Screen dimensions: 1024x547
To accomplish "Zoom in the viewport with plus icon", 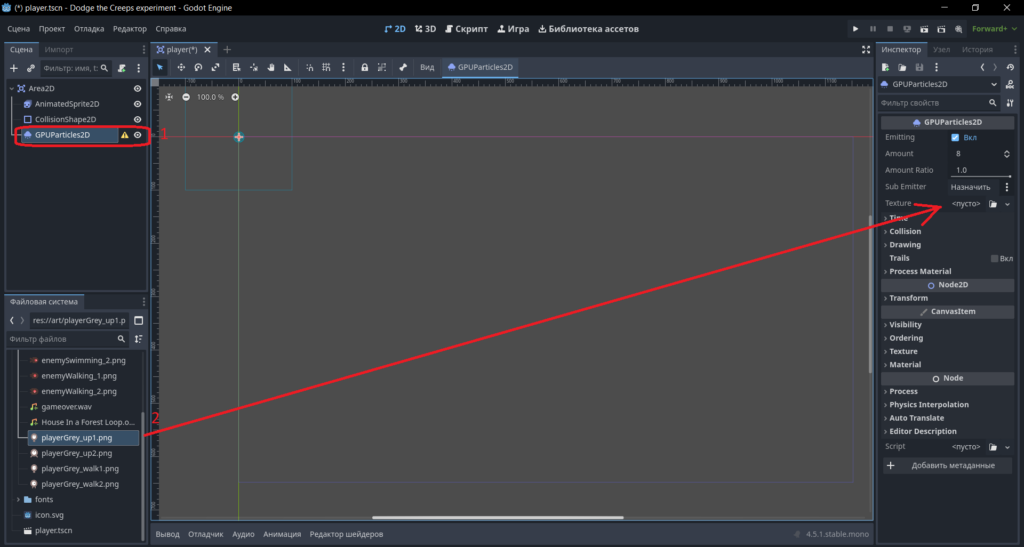I will click(235, 97).
